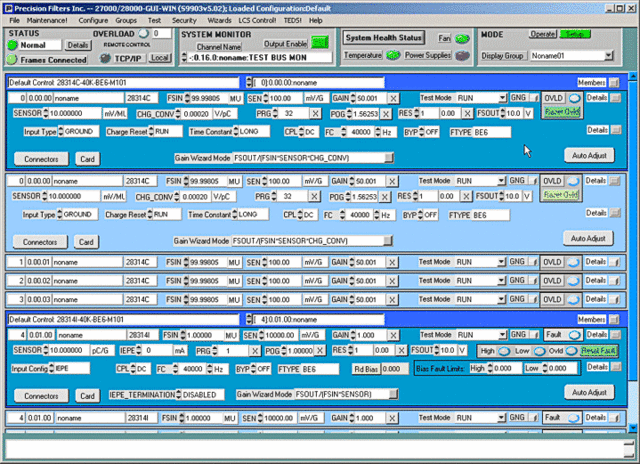The width and height of the screenshot is (640, 464).
Task: Click the green Setup mode button
Action: pyautogui.click(x=575, y=34)
